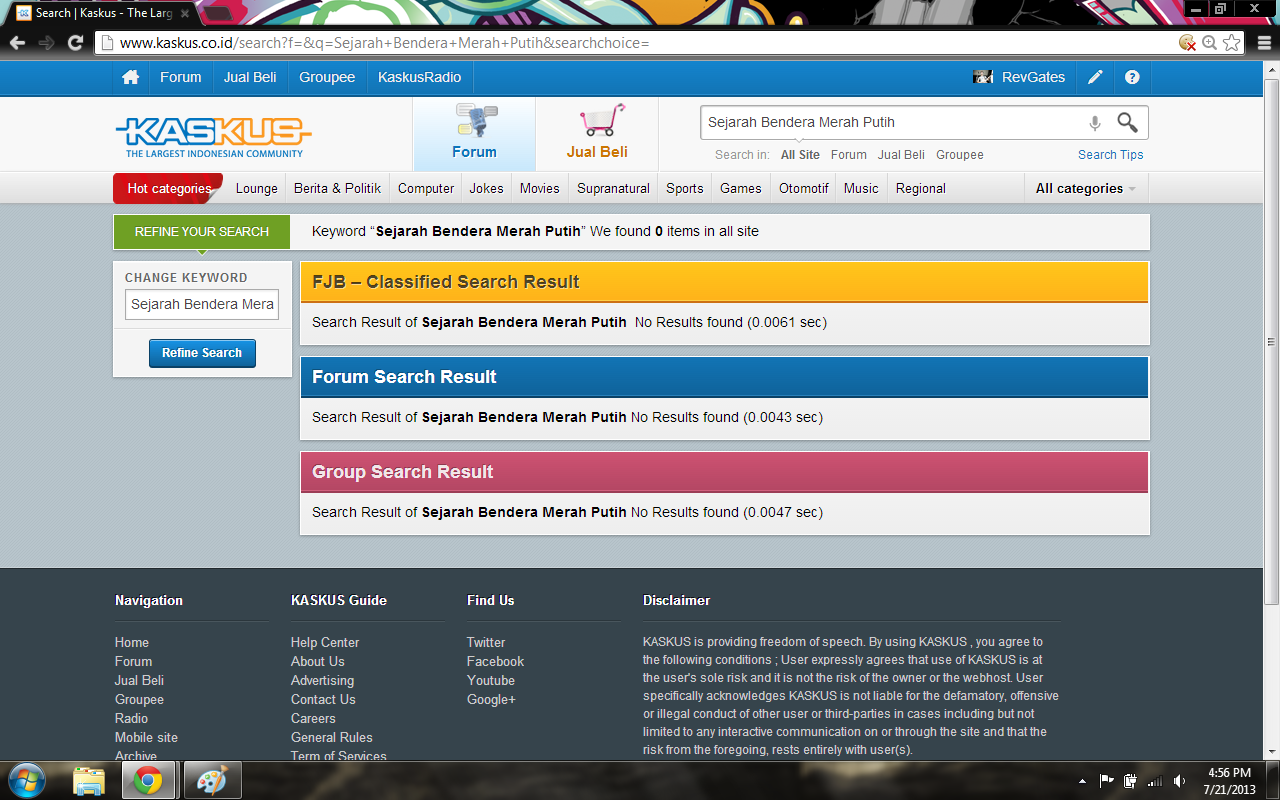
Task: Open the help question mark icon
Action: [x=1132, y=77]
